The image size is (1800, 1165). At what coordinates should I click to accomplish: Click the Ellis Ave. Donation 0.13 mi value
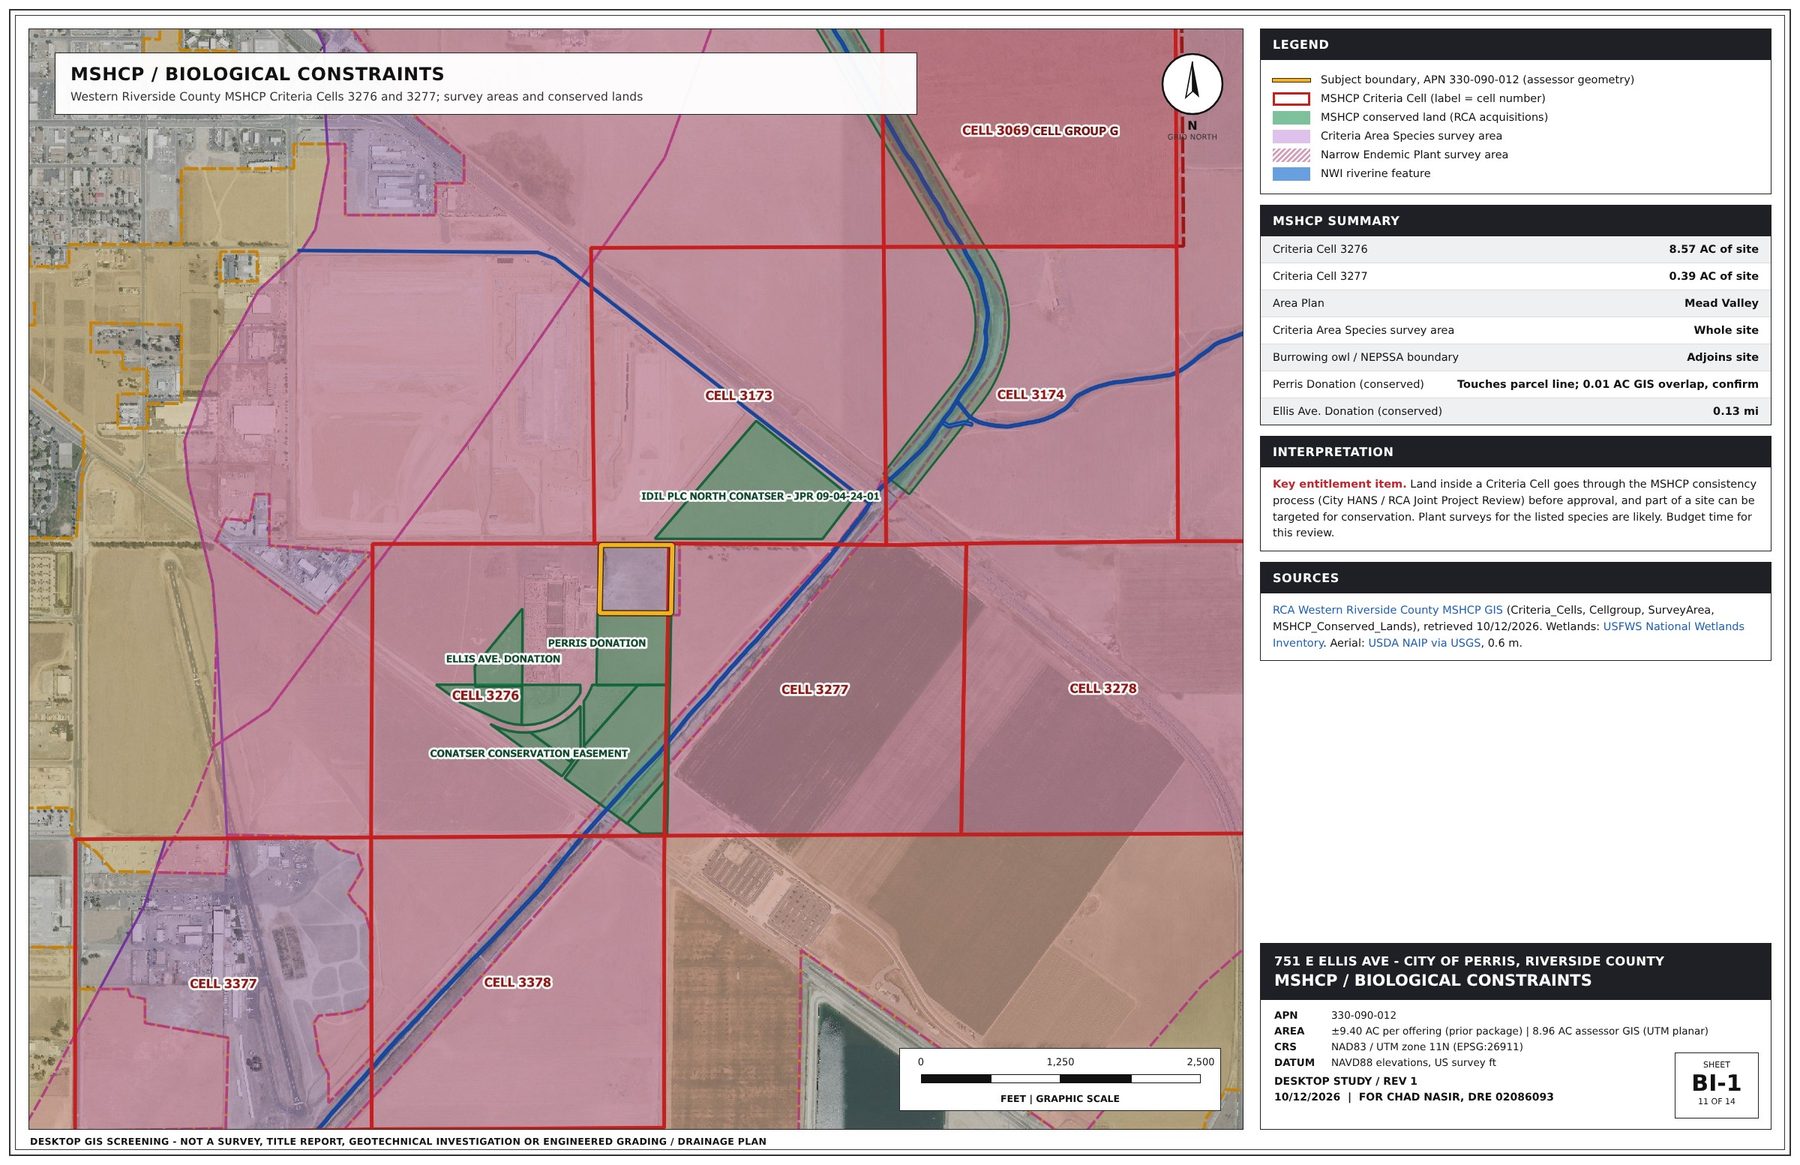tap(1735, 411)
